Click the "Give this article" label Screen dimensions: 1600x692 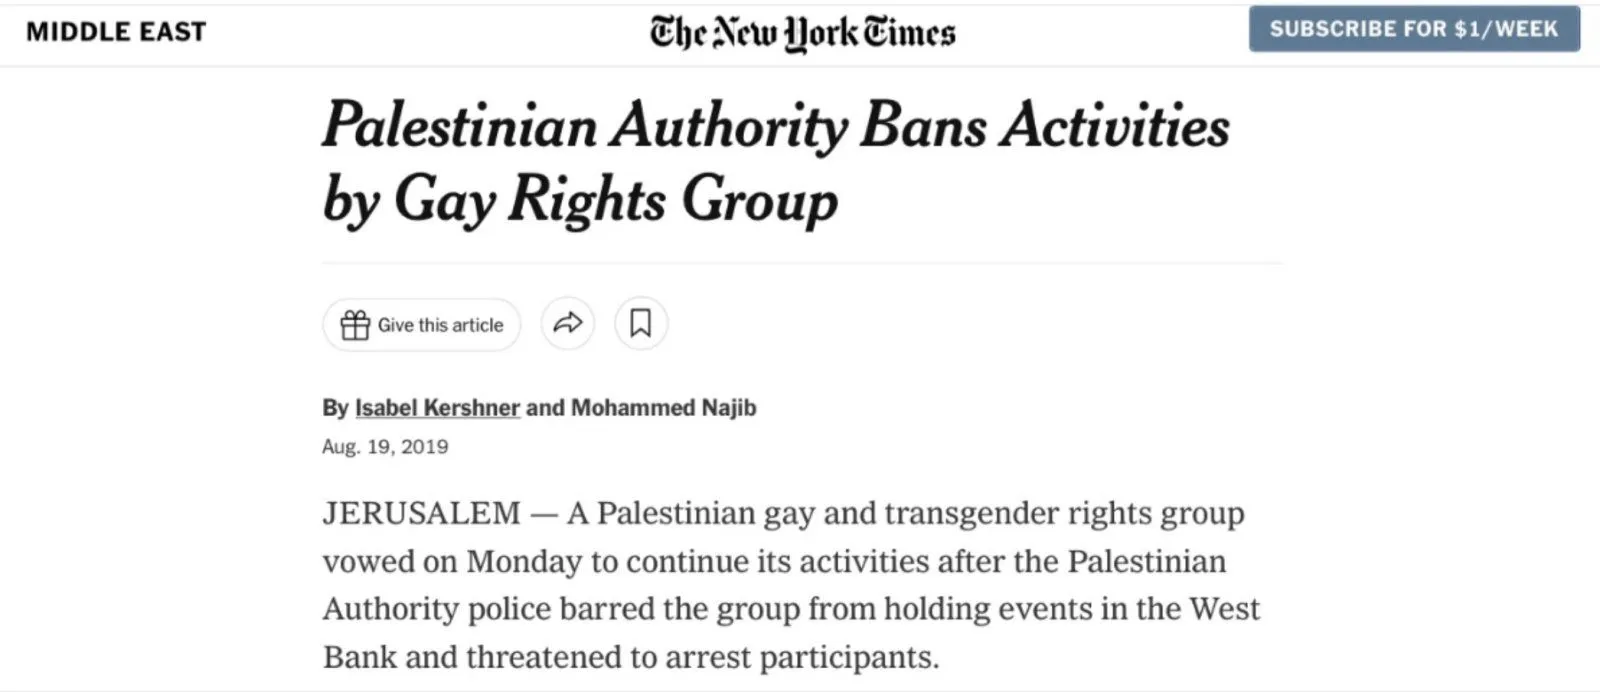pos(440,325)
